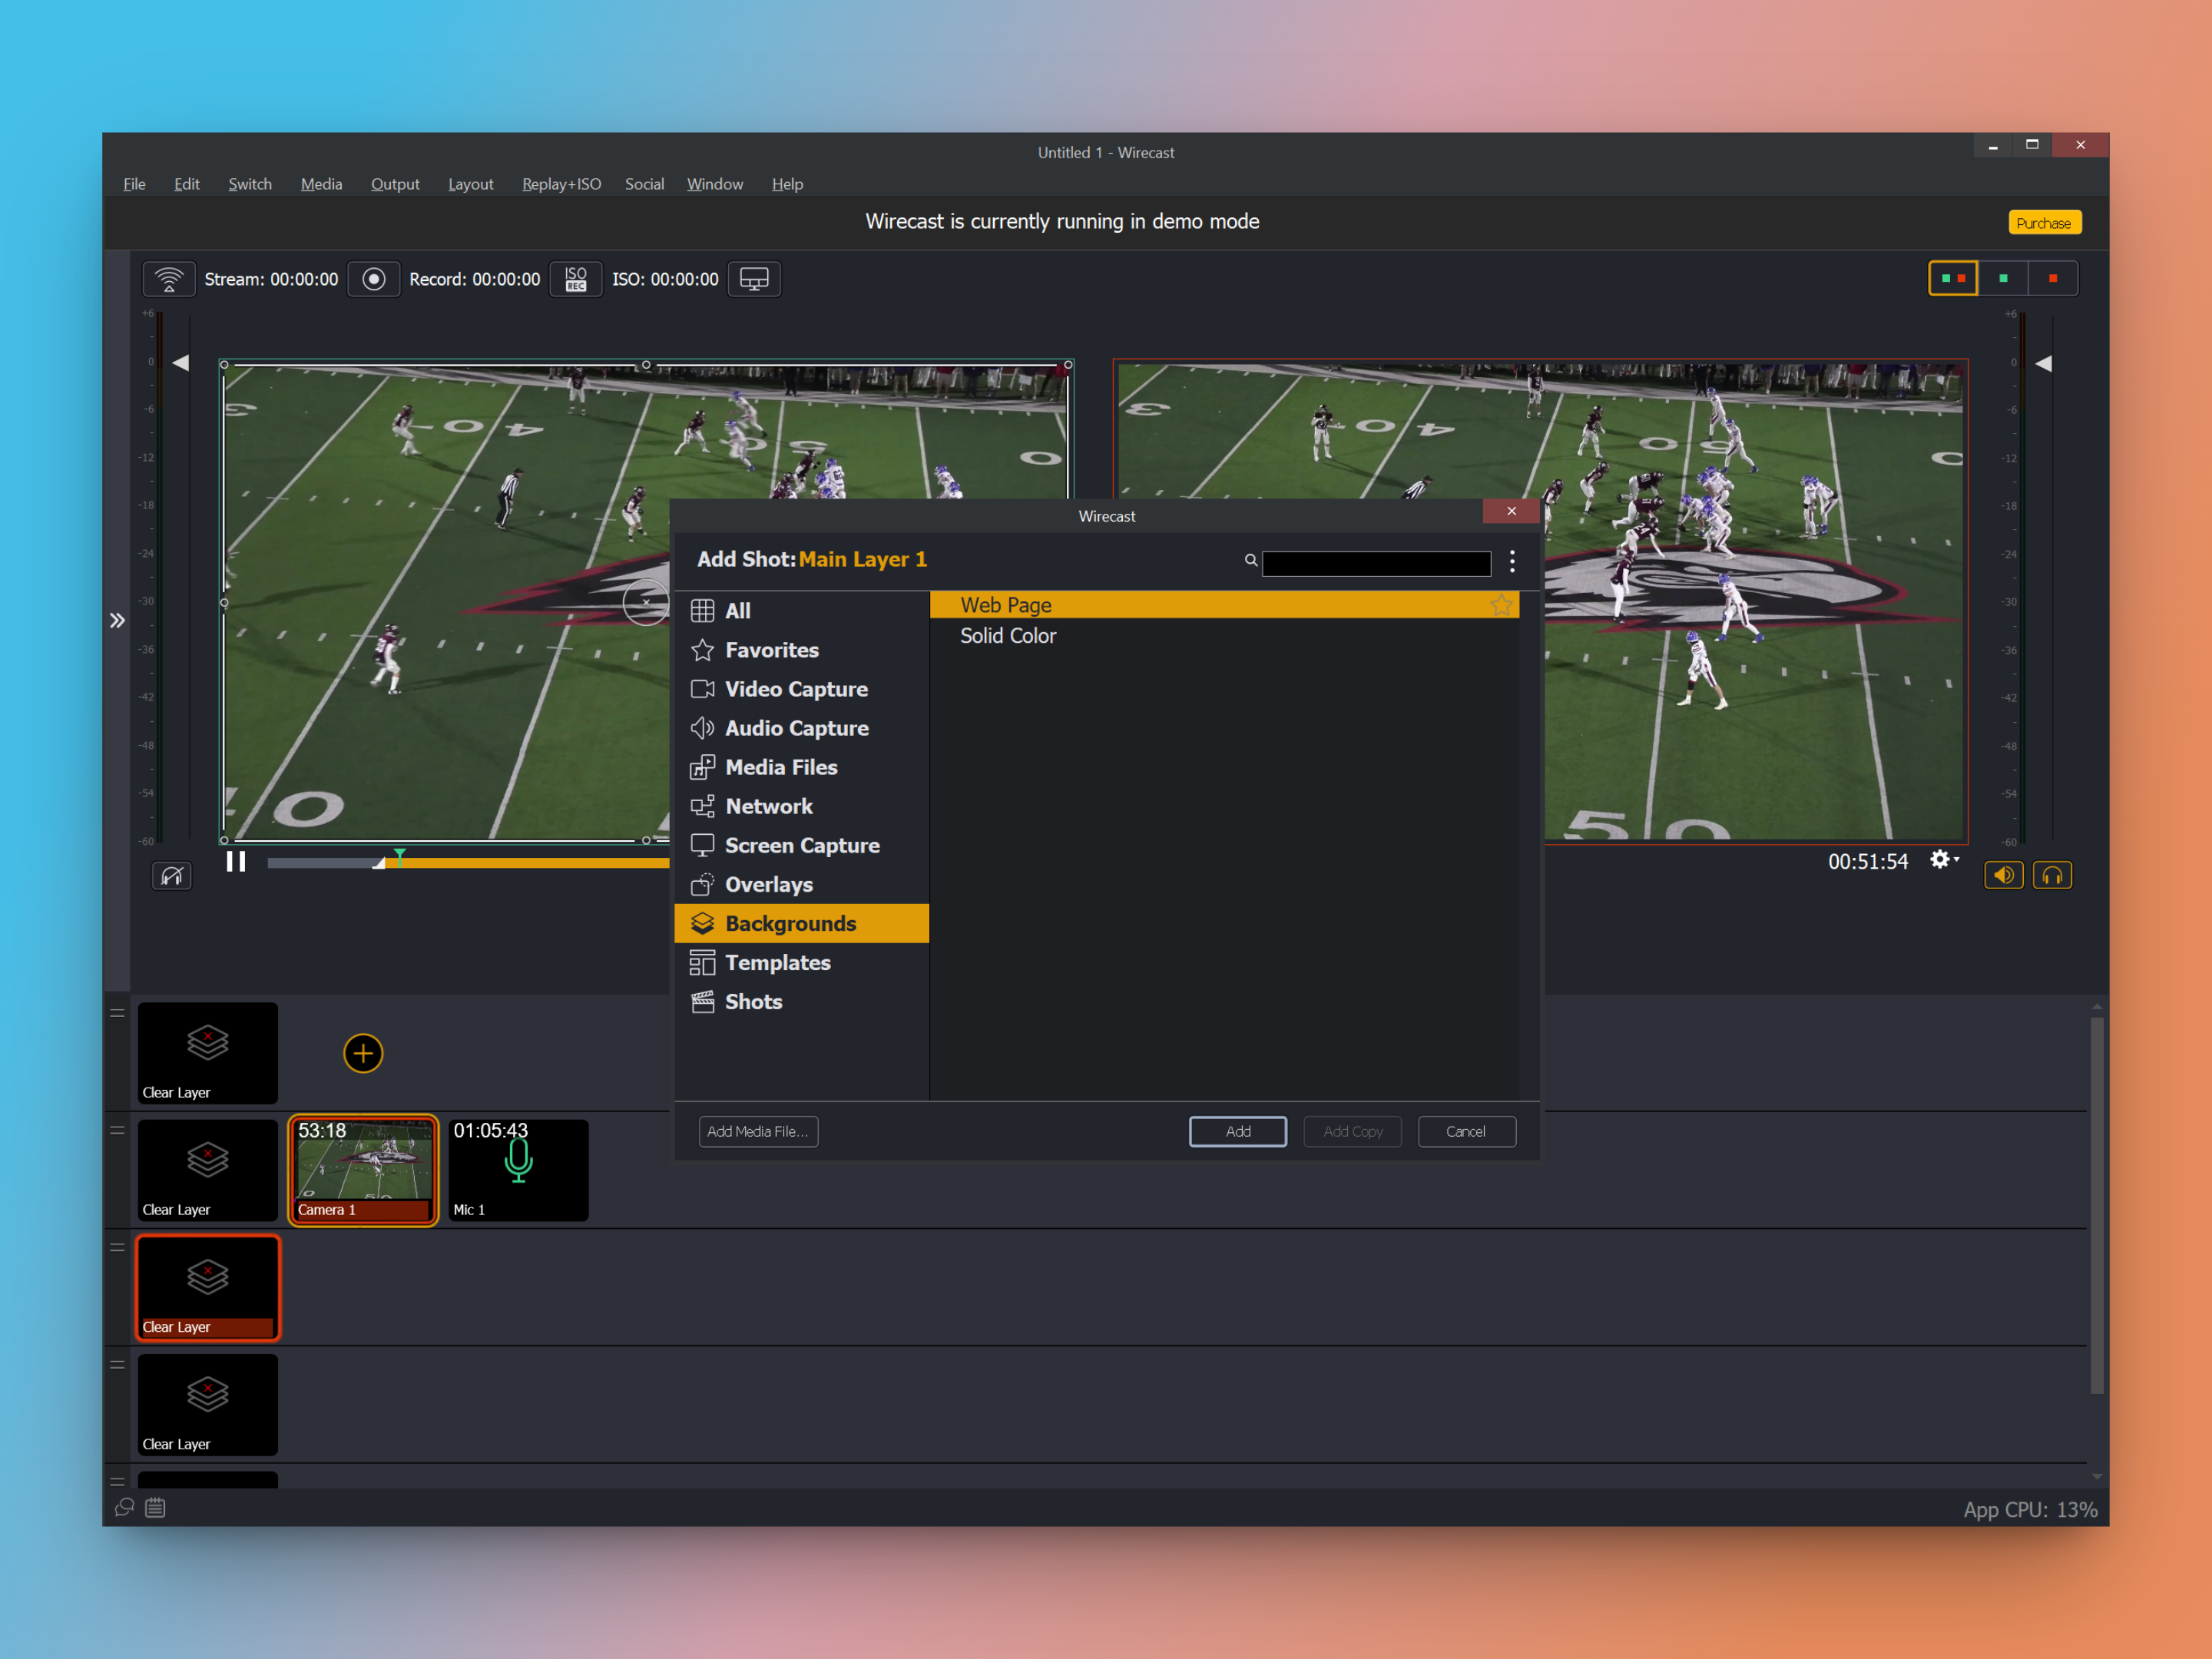The width and height of the screenshot is (2212, 1659).
Task: Click the shot layers vertical scrollbar
Action: click(2097, 1205)
